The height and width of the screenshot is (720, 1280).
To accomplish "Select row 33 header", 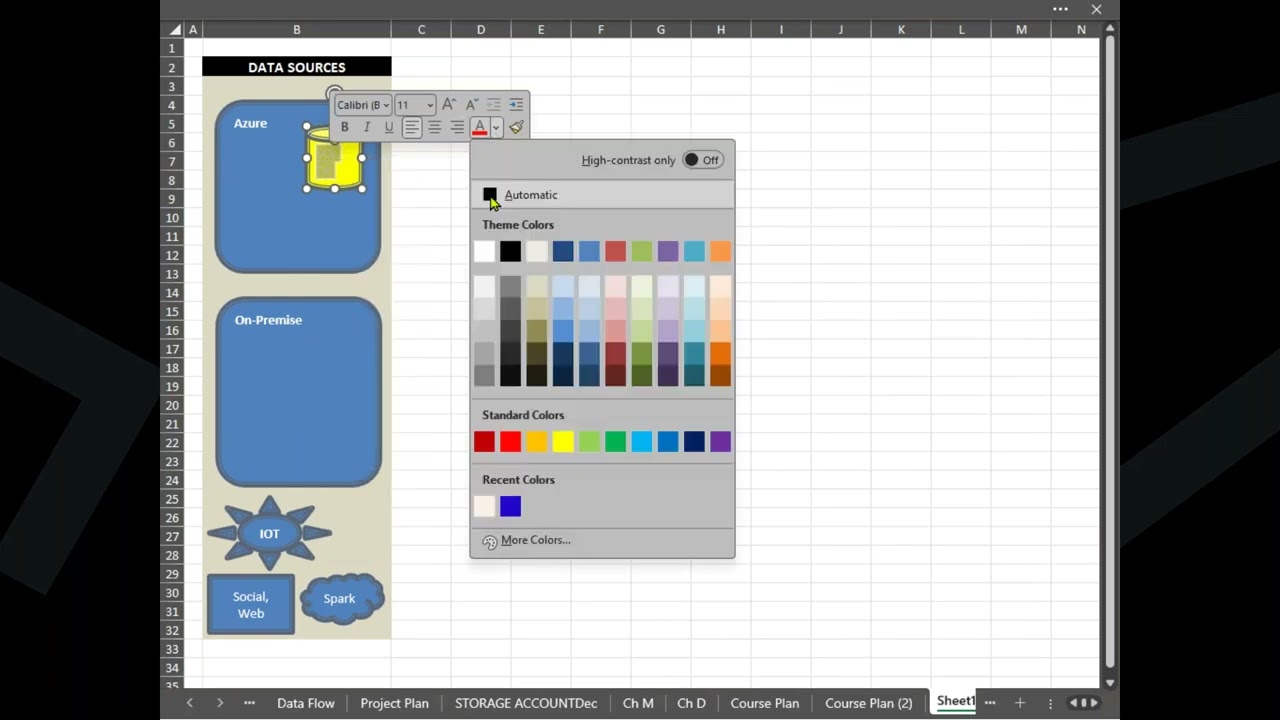I will pos(172,649).
